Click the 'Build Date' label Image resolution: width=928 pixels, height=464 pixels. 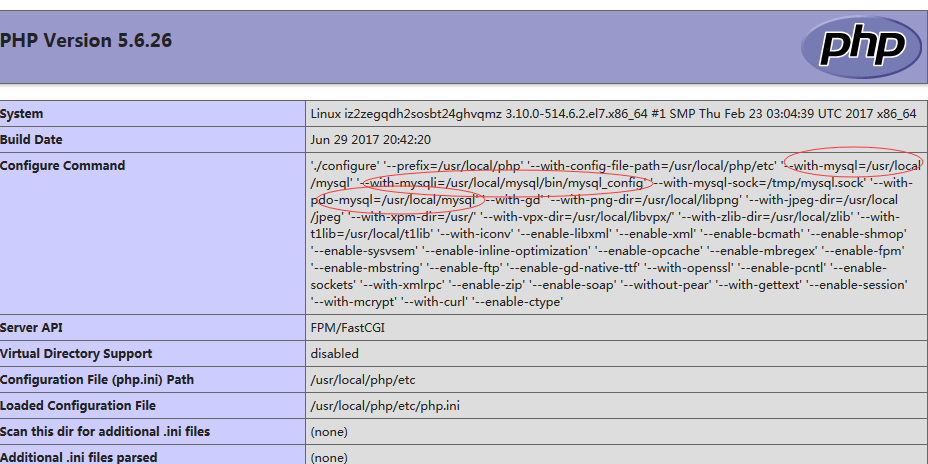click(x=31, y=140)
